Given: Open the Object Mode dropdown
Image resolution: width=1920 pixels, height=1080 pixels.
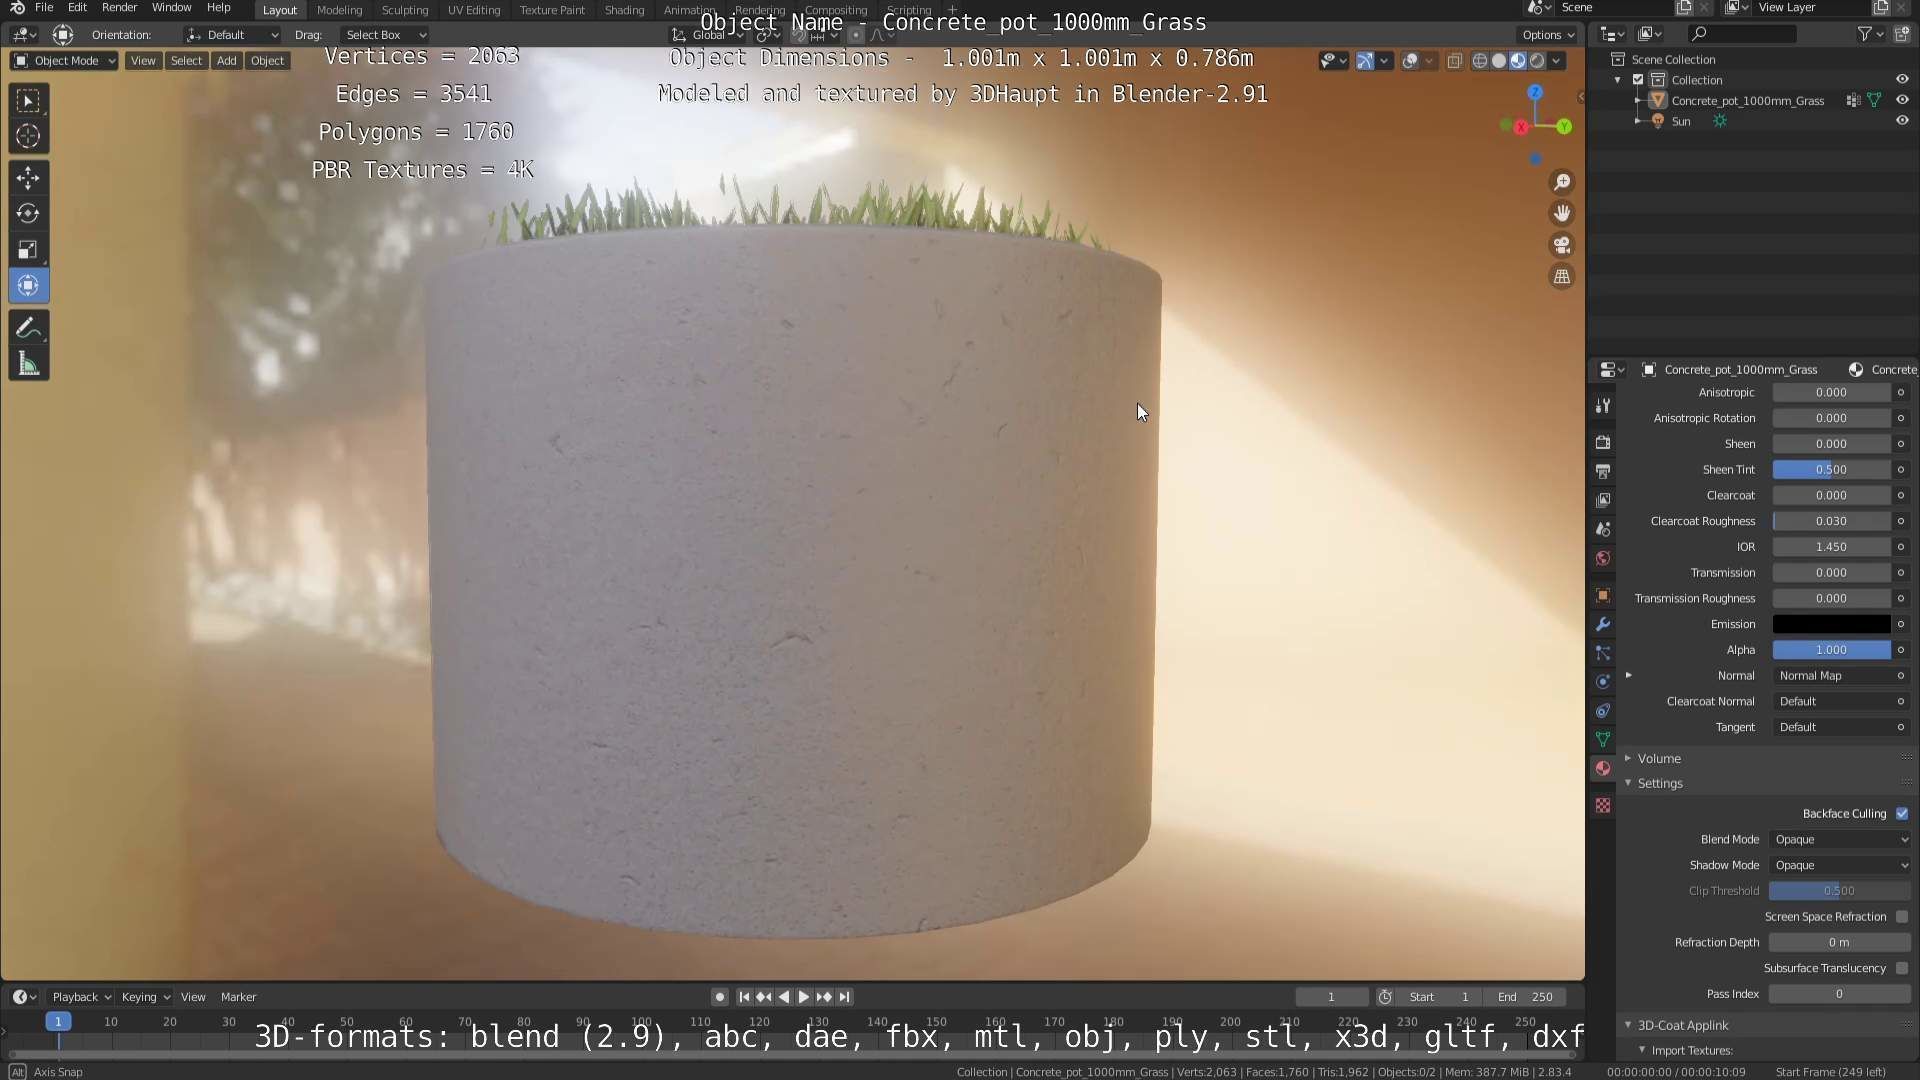Looking at the screenshot, I should (64, 61).
